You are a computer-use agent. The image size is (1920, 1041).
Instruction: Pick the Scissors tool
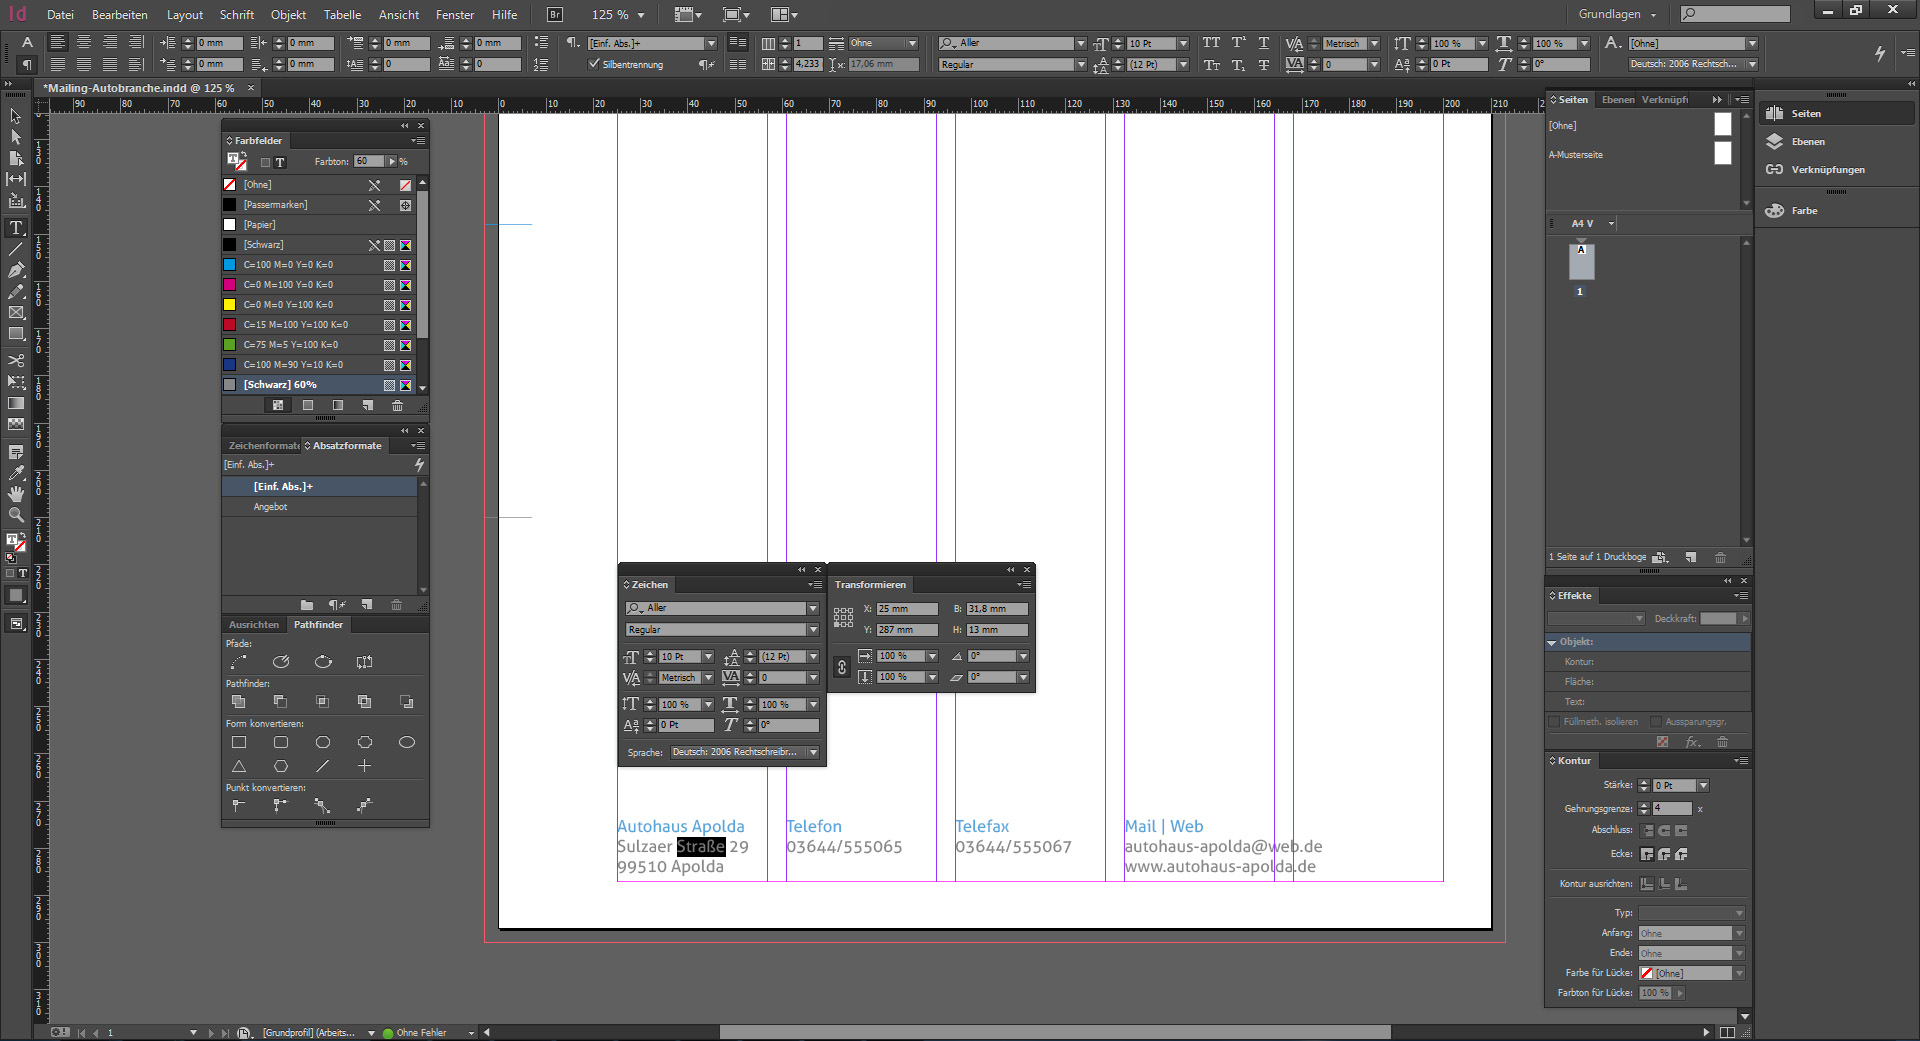pyautogui.click(x=16, y=360)
